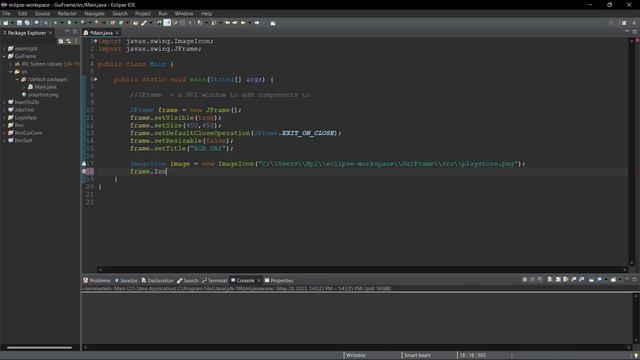Open the Search menu
The width and height of the screenshot is (640, 360).
[120, 13]
